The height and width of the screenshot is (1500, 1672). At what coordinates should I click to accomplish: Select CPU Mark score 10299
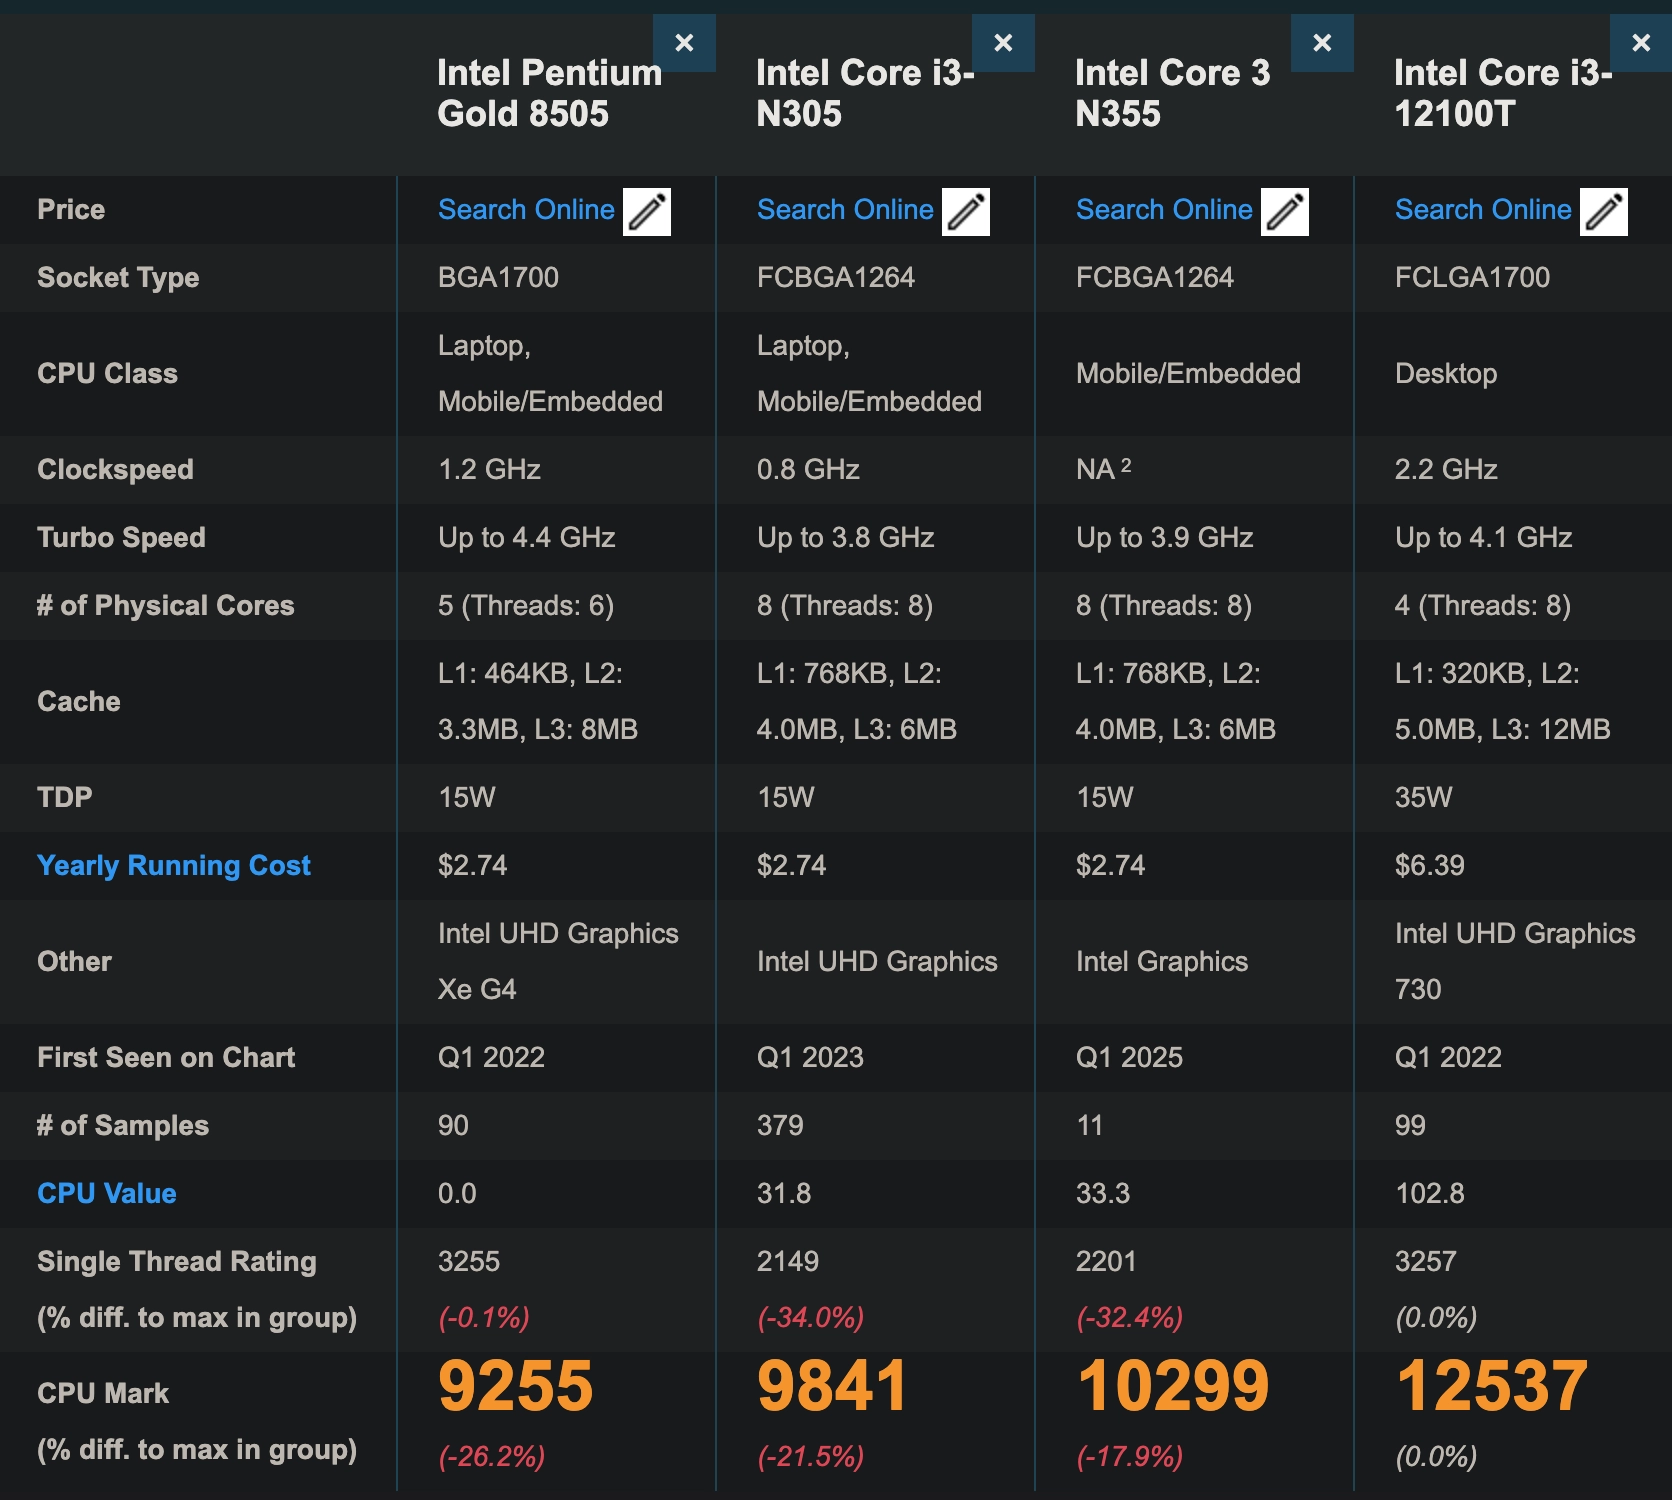(x=1173, y=1386)
